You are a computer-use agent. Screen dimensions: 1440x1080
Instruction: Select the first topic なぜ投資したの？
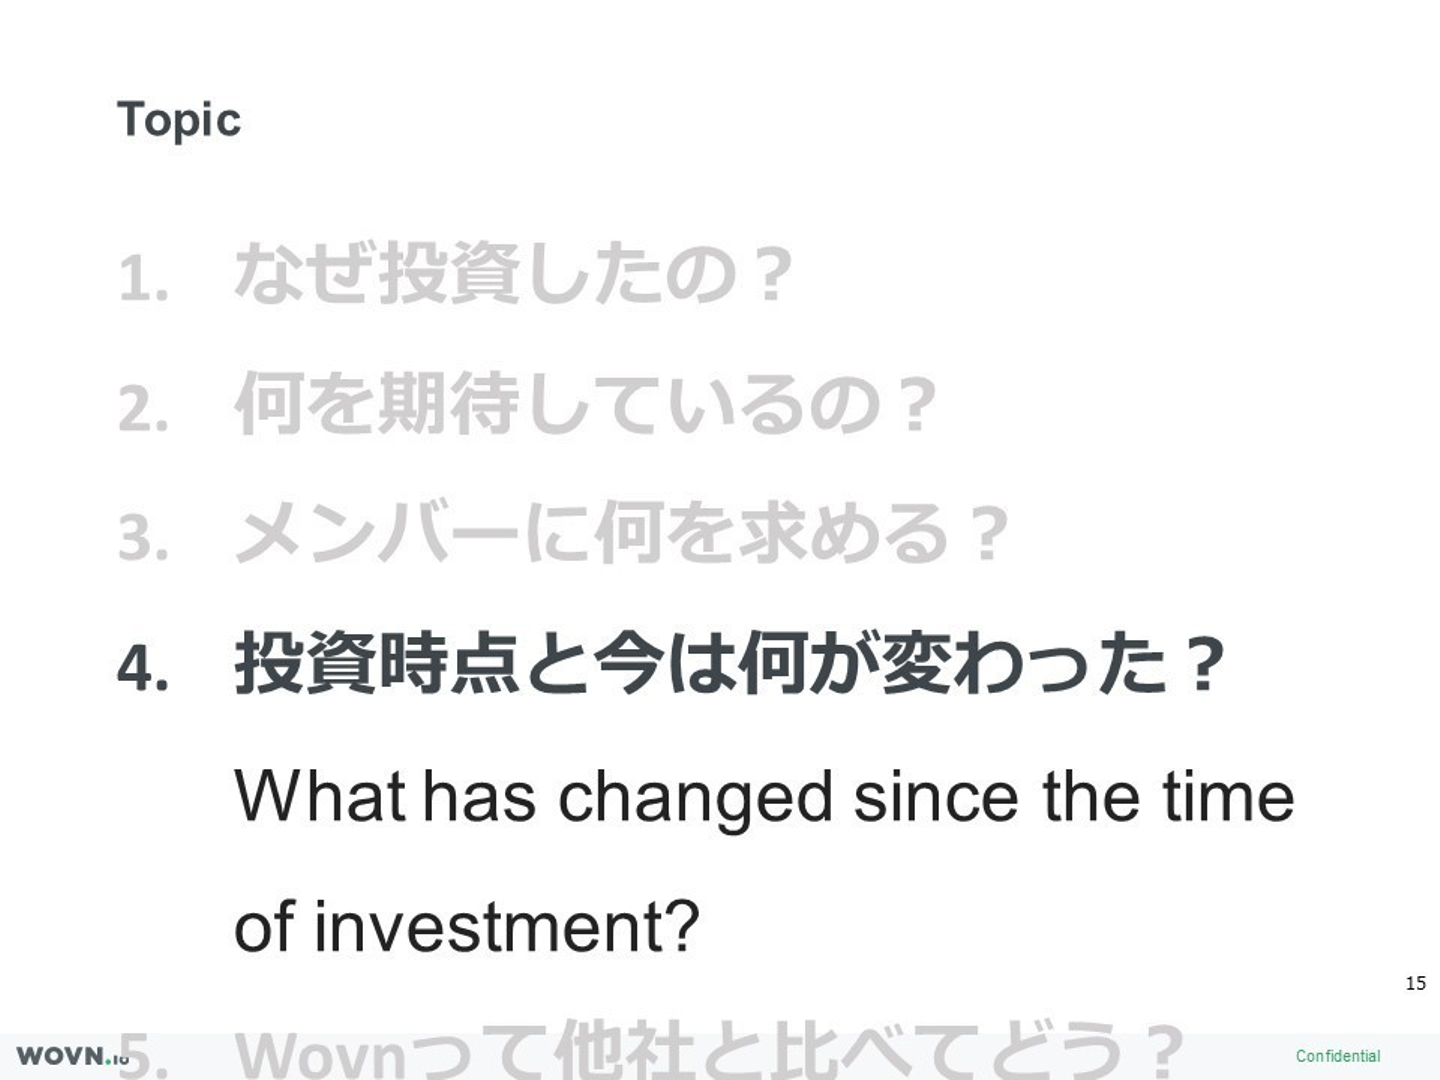(x=514, y=274)
